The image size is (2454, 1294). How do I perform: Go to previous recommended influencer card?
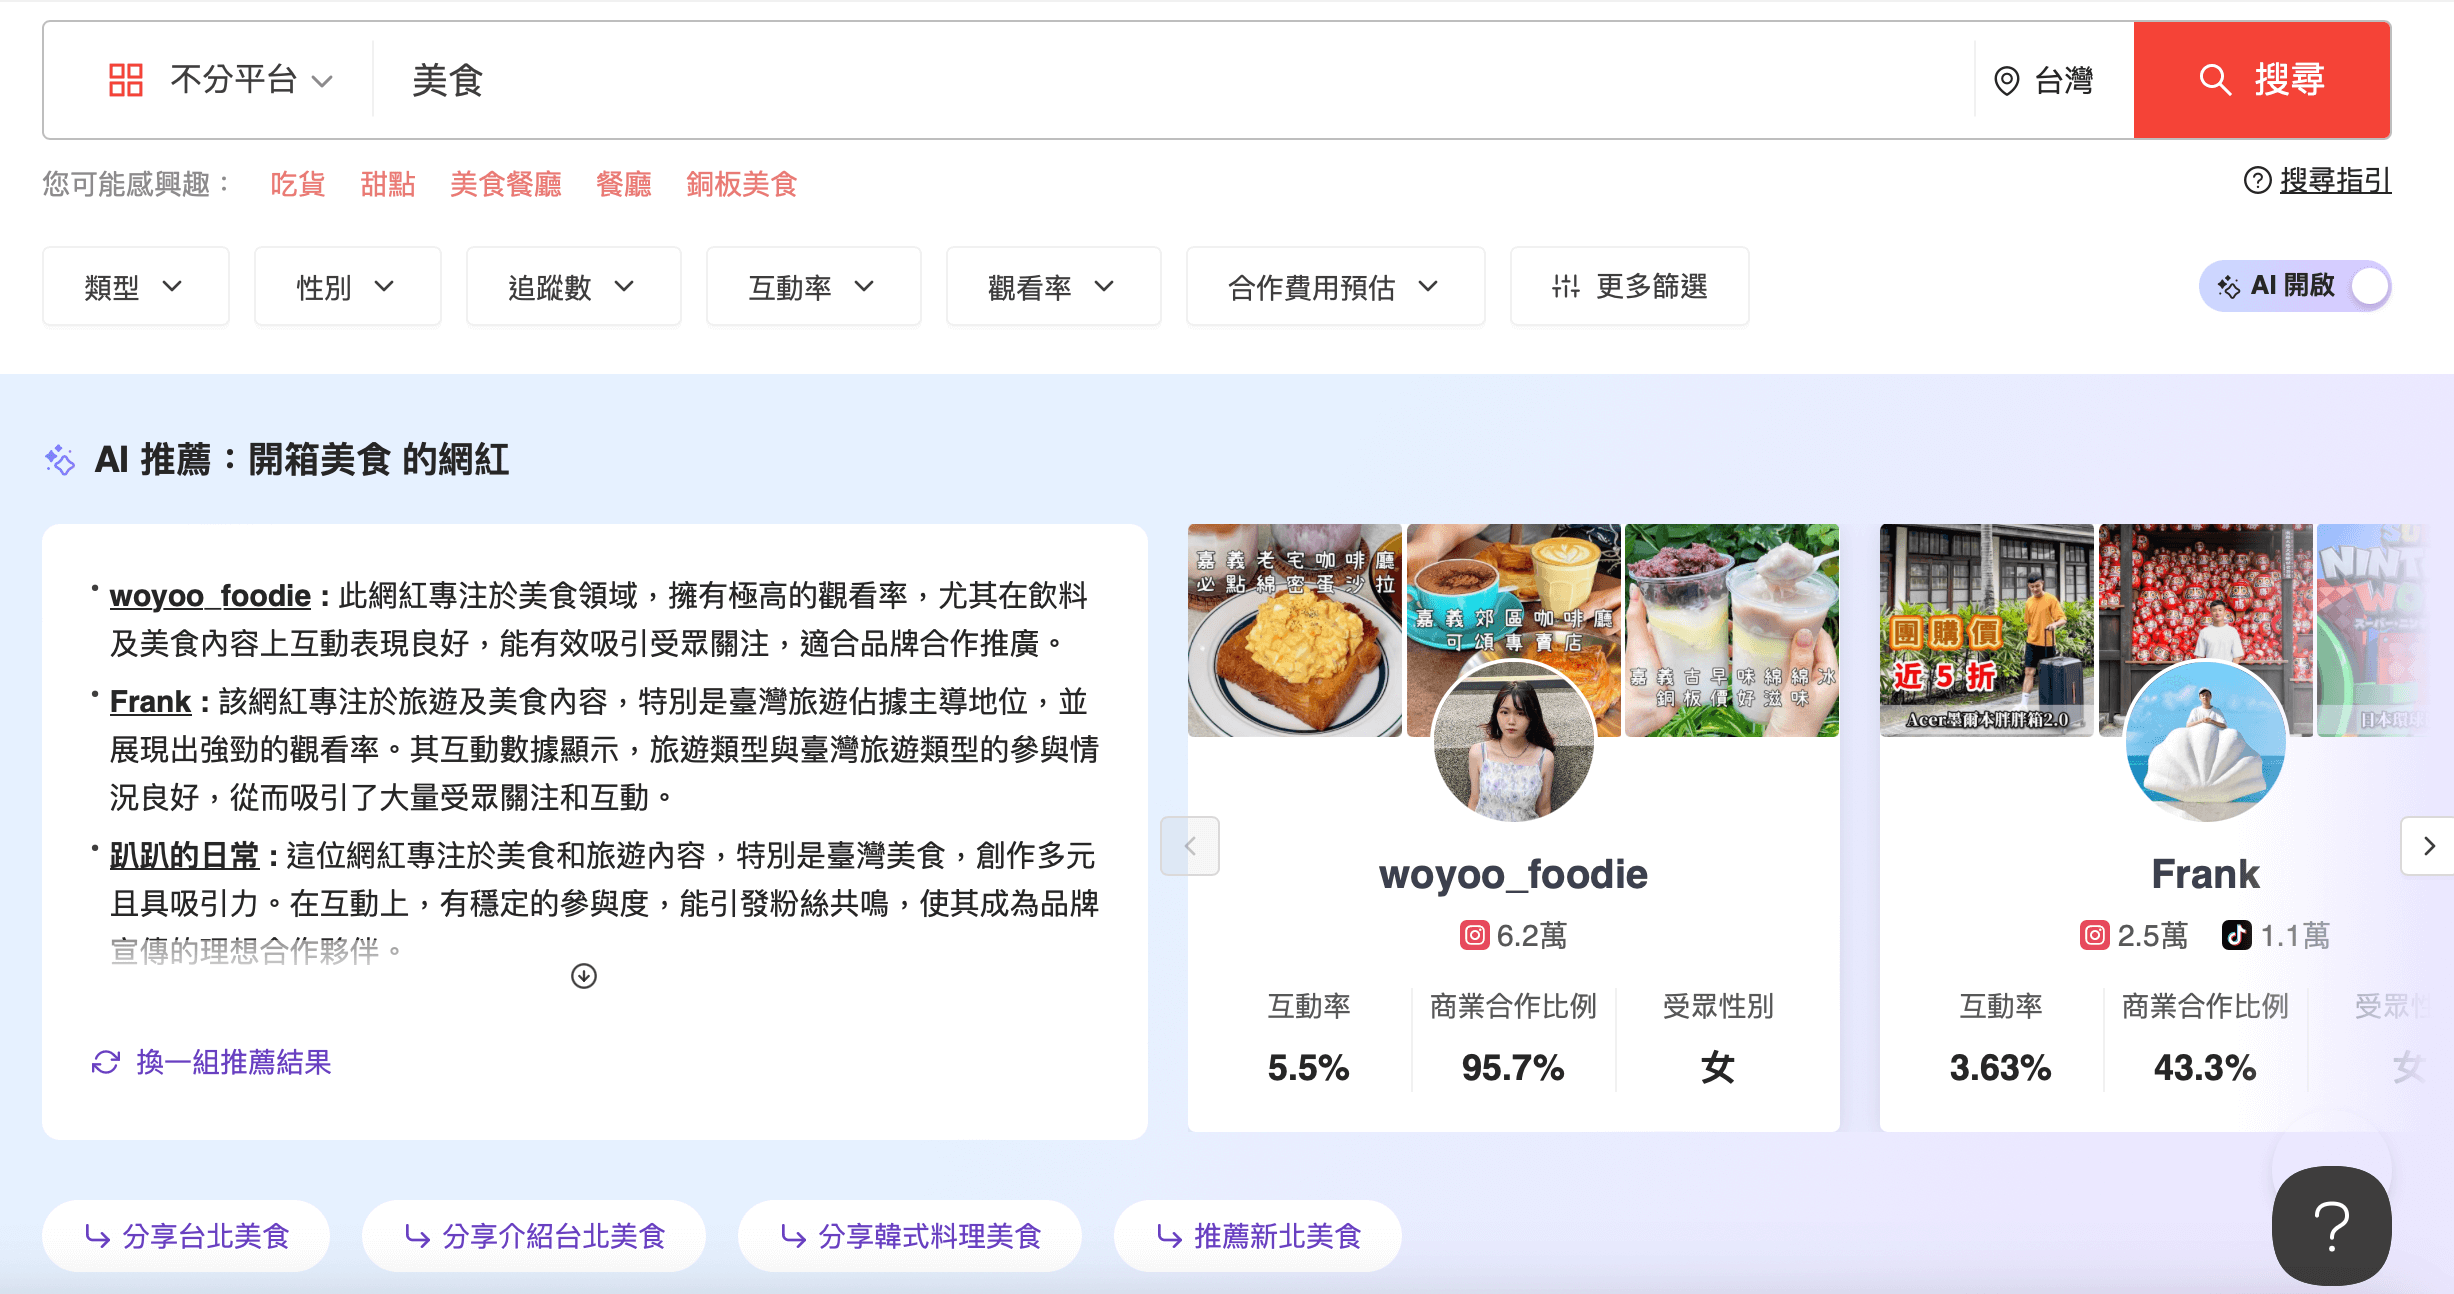click(x=1190, y=846)
